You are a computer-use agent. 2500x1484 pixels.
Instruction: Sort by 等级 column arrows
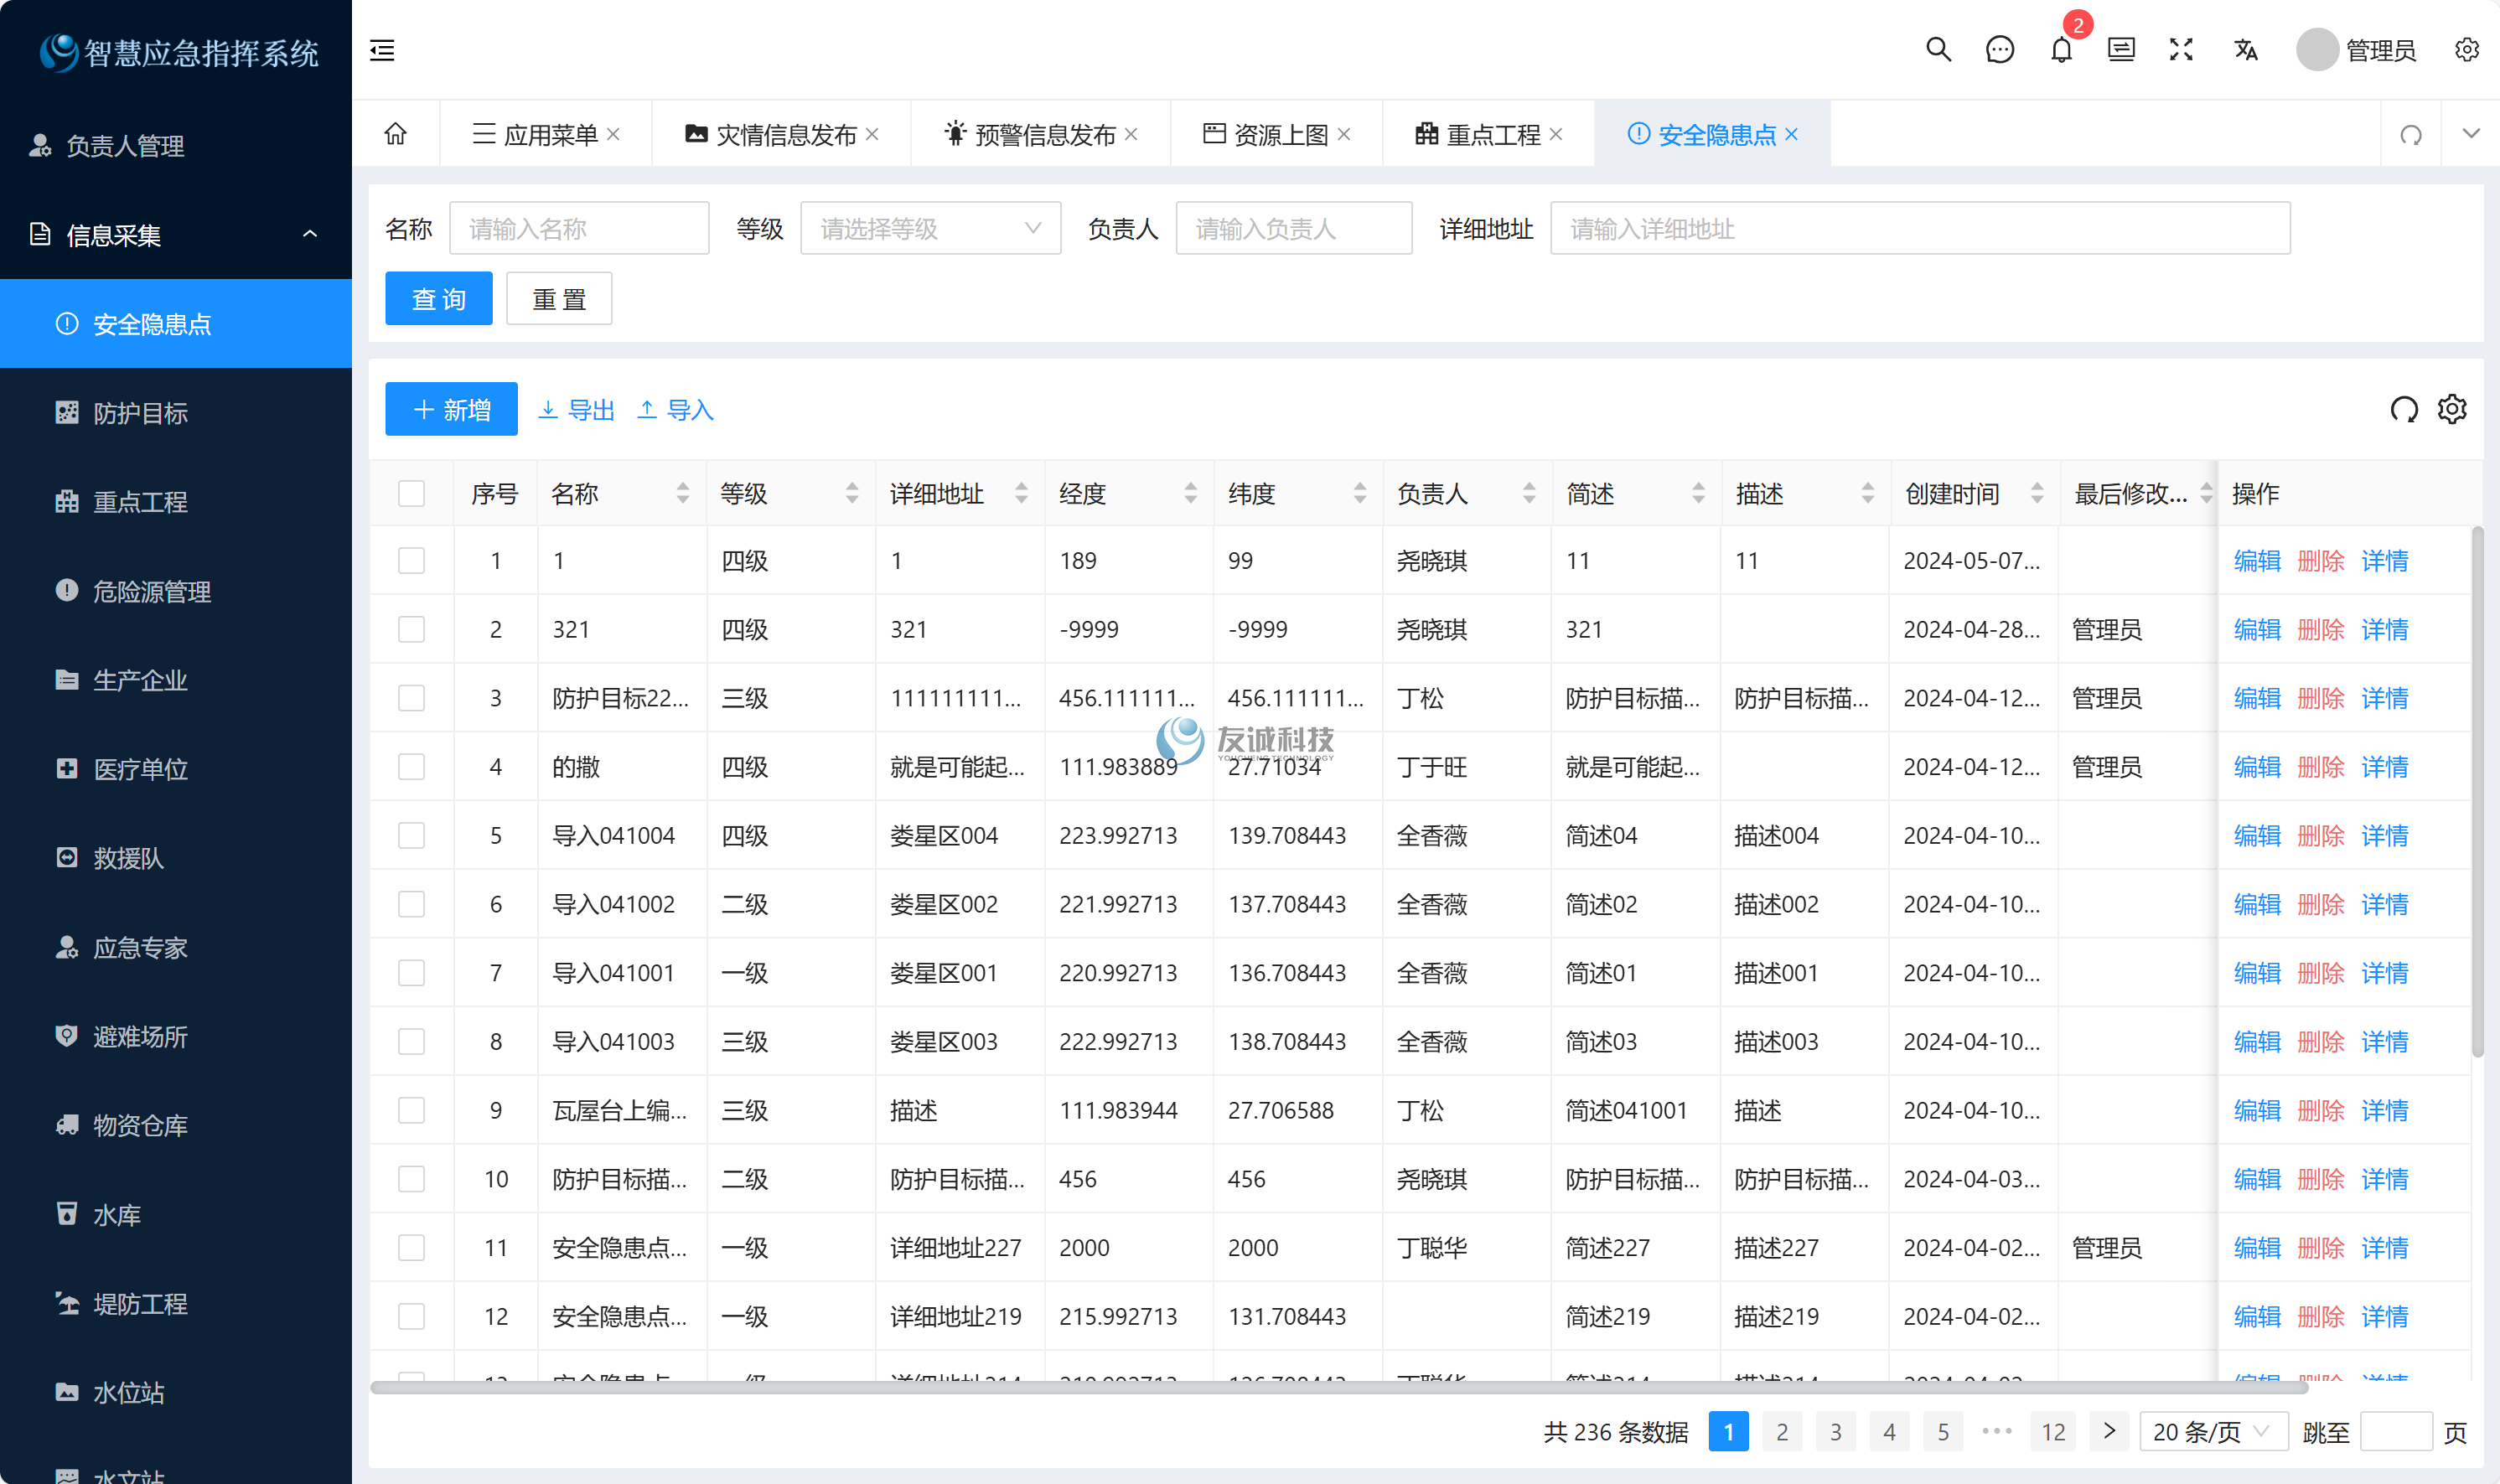point(852,493)
